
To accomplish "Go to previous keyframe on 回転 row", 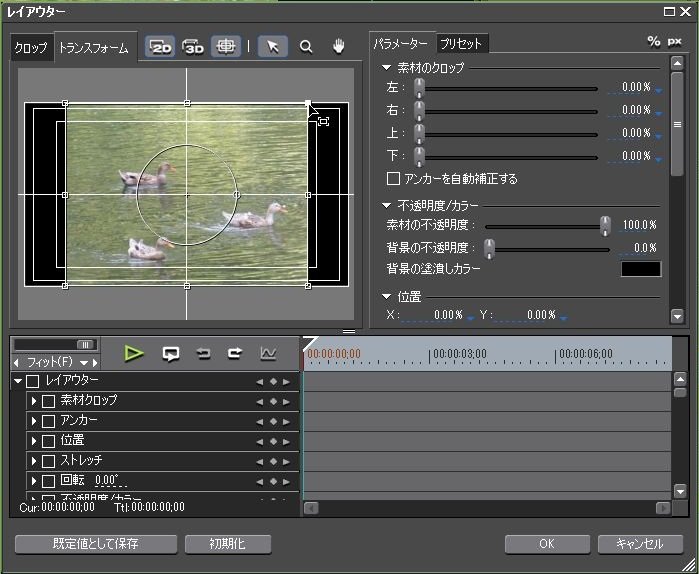I will pos(259,482).
